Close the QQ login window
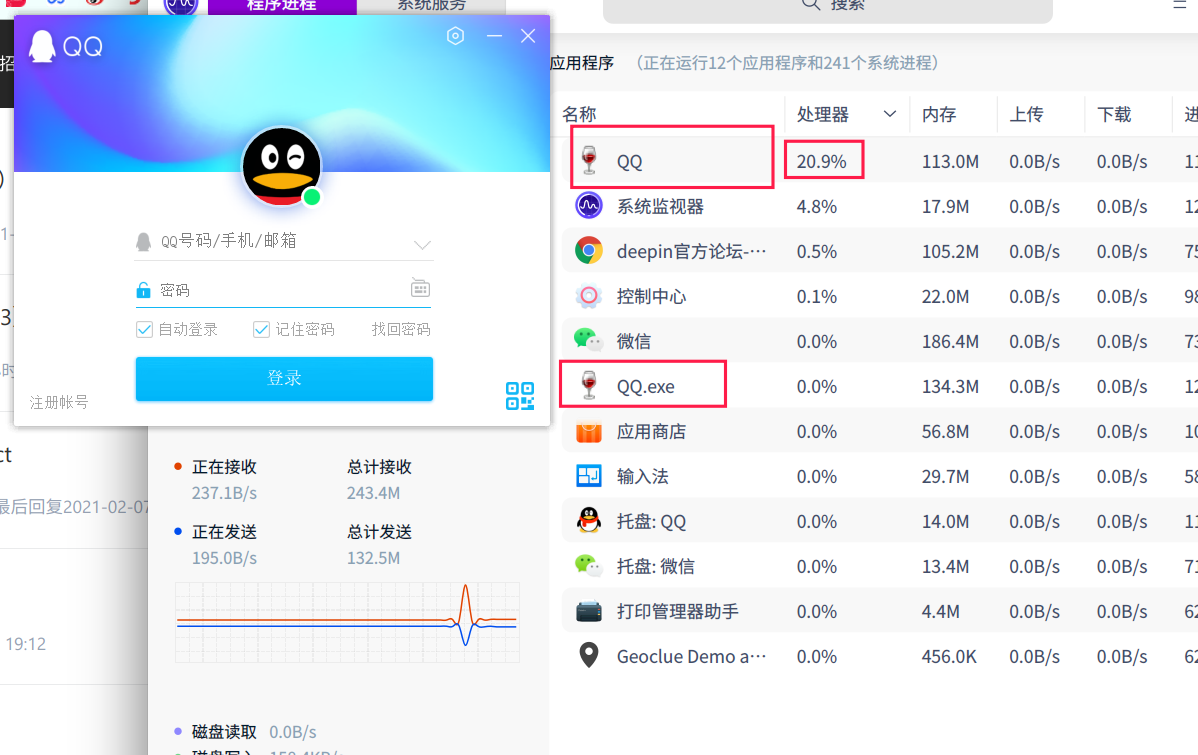Viewport: 1198px width, 755px height. point(528,36)
